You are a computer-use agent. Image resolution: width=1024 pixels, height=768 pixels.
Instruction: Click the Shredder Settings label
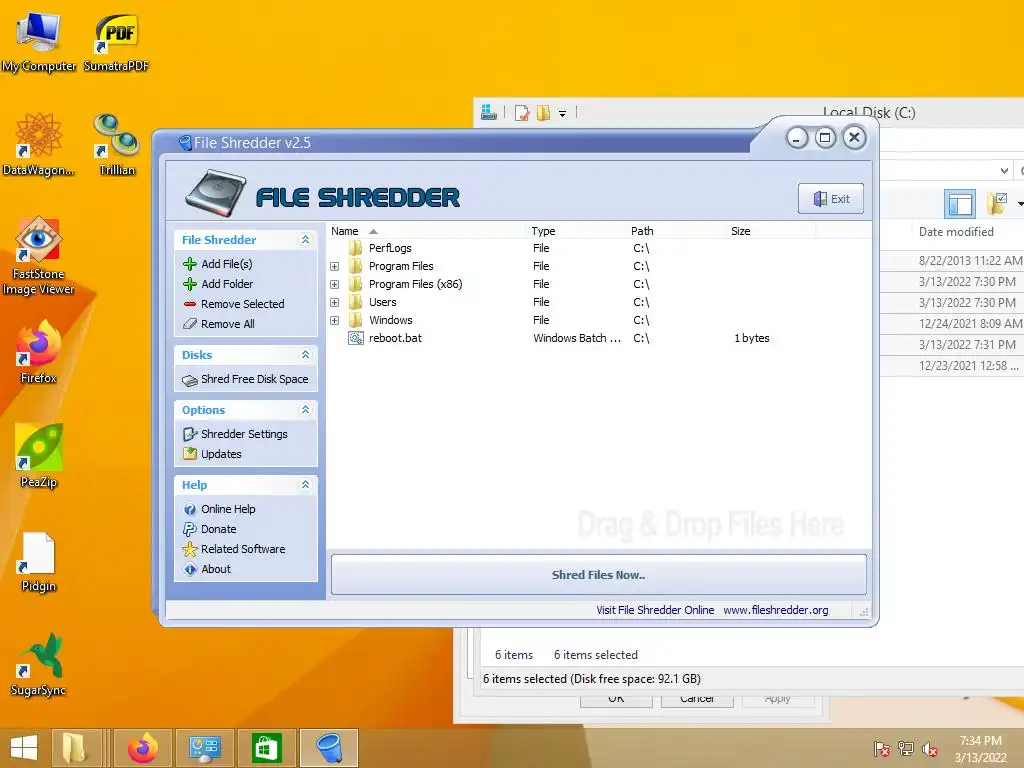[244, 434]
